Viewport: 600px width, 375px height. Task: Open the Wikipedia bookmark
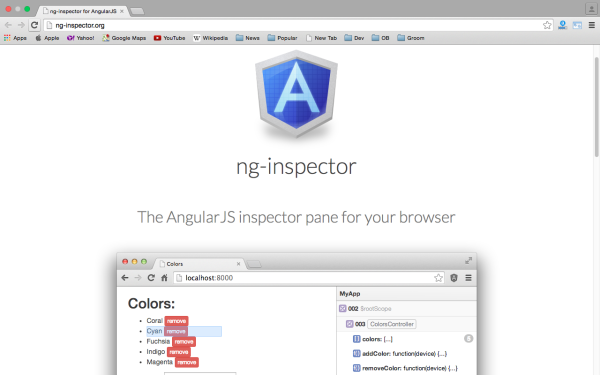210,38
